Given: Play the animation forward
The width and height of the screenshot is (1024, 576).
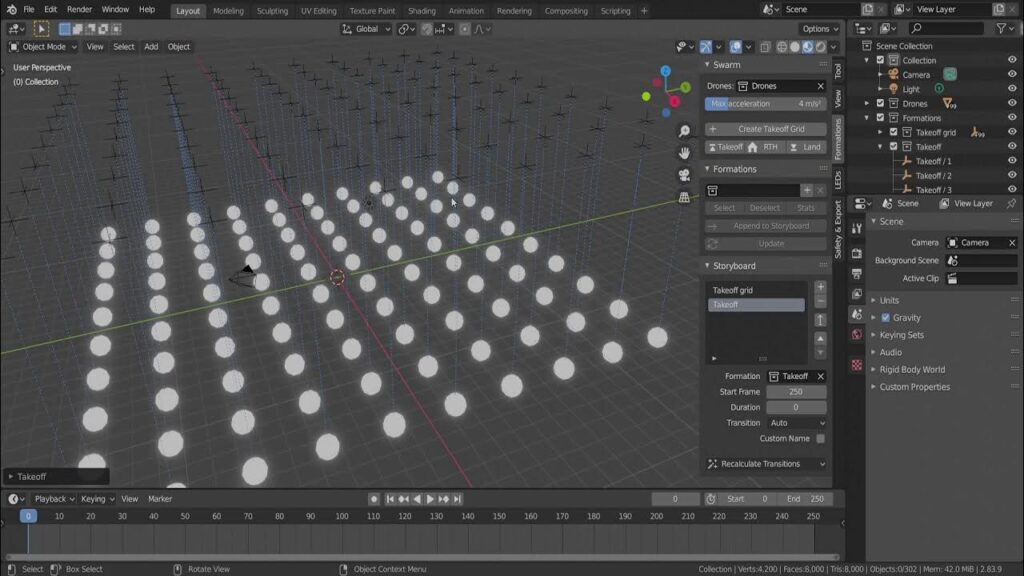Looking at the screenshot, I should click(x=430, y=499).
